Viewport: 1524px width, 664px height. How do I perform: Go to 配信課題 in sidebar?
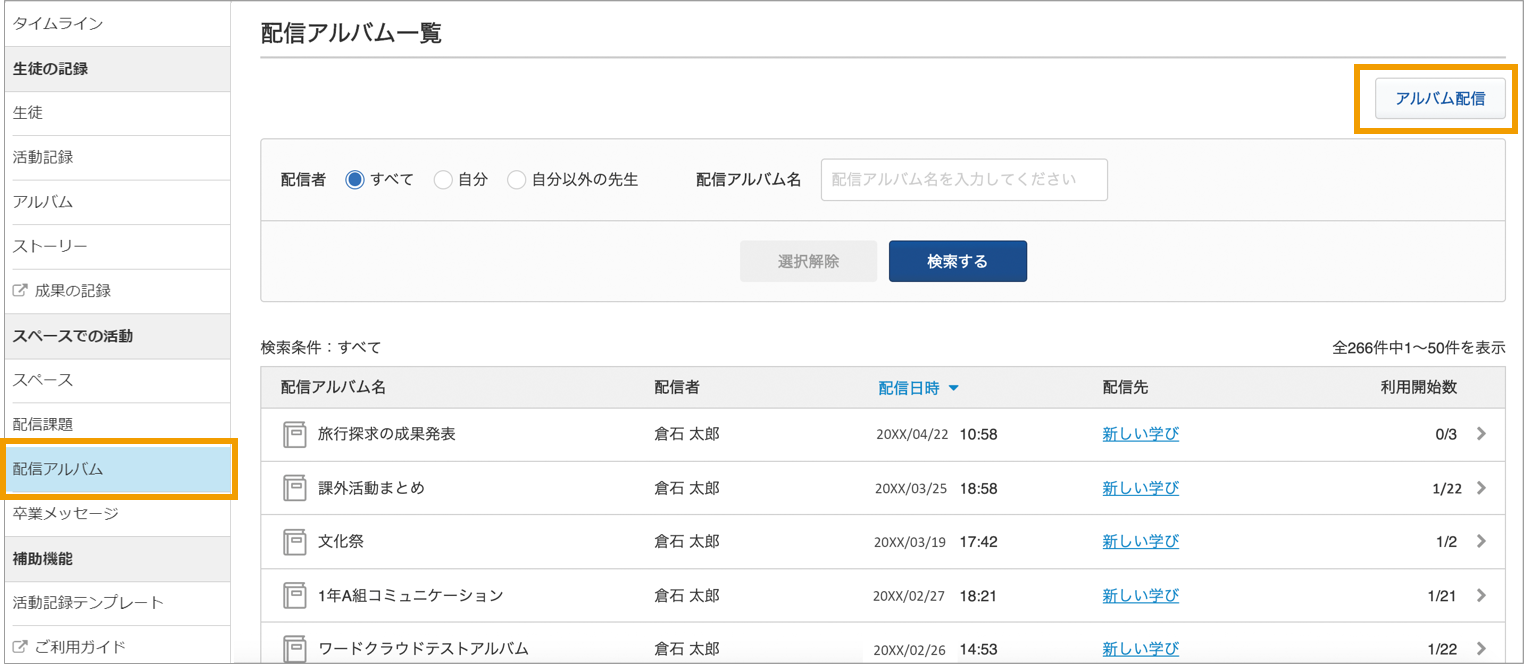(116, 424)
